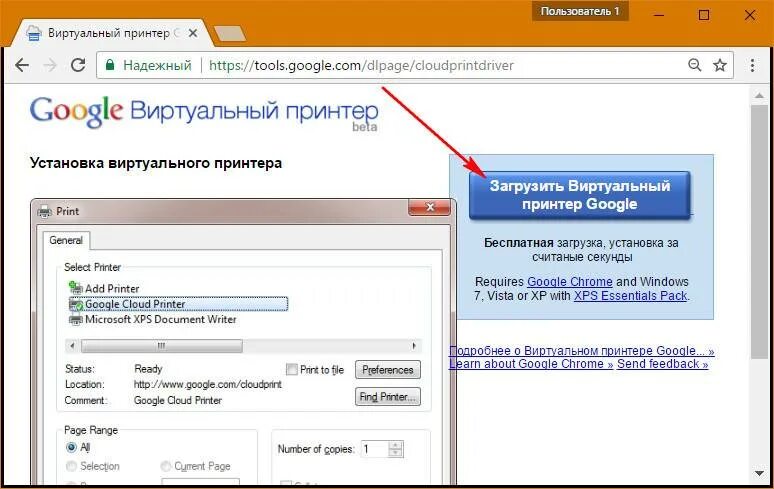The width and height of the screenshot is (774, 489).
Task: Bookmark page with the star icon
Action: pyautogui.click(x=720, y=65)
